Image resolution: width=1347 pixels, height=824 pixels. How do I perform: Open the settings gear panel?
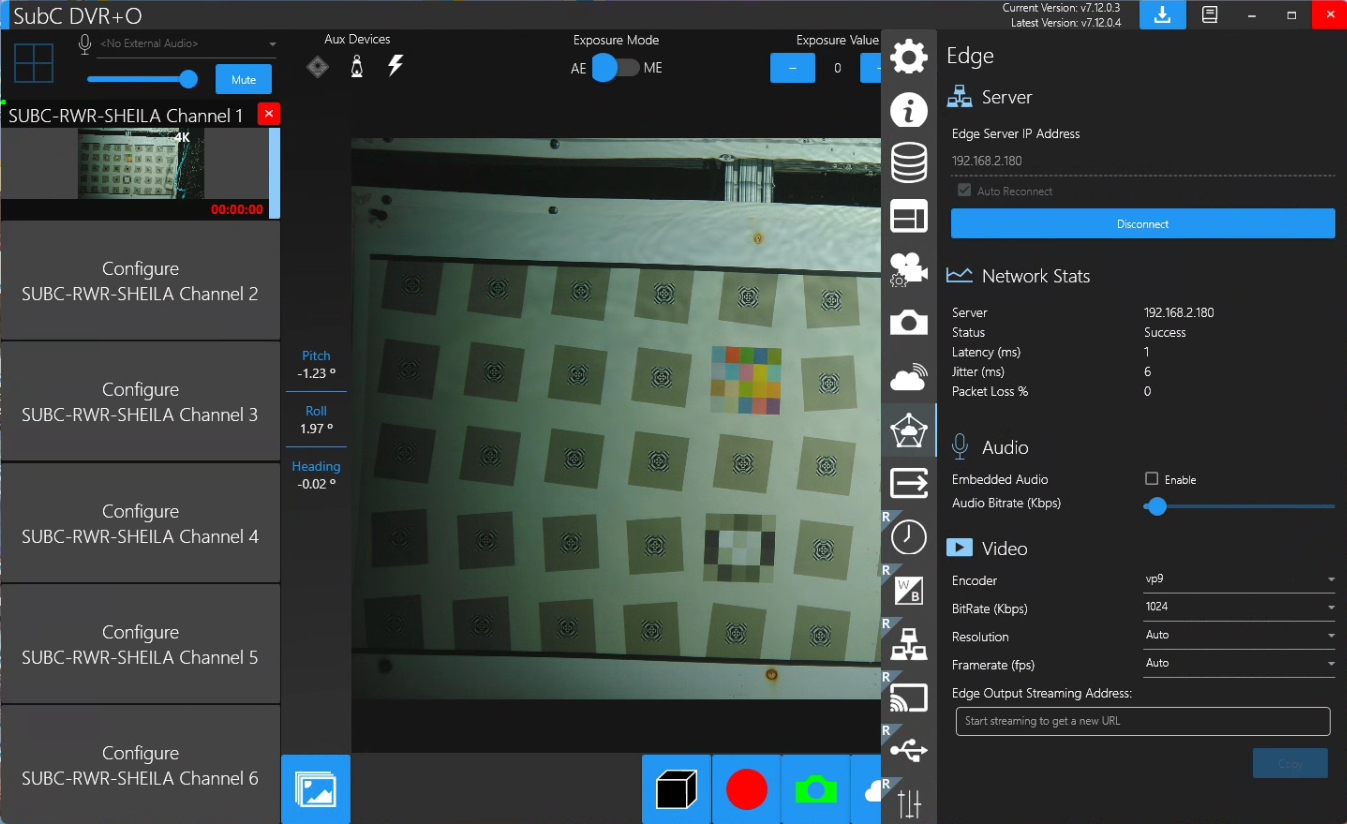[908, 57]
